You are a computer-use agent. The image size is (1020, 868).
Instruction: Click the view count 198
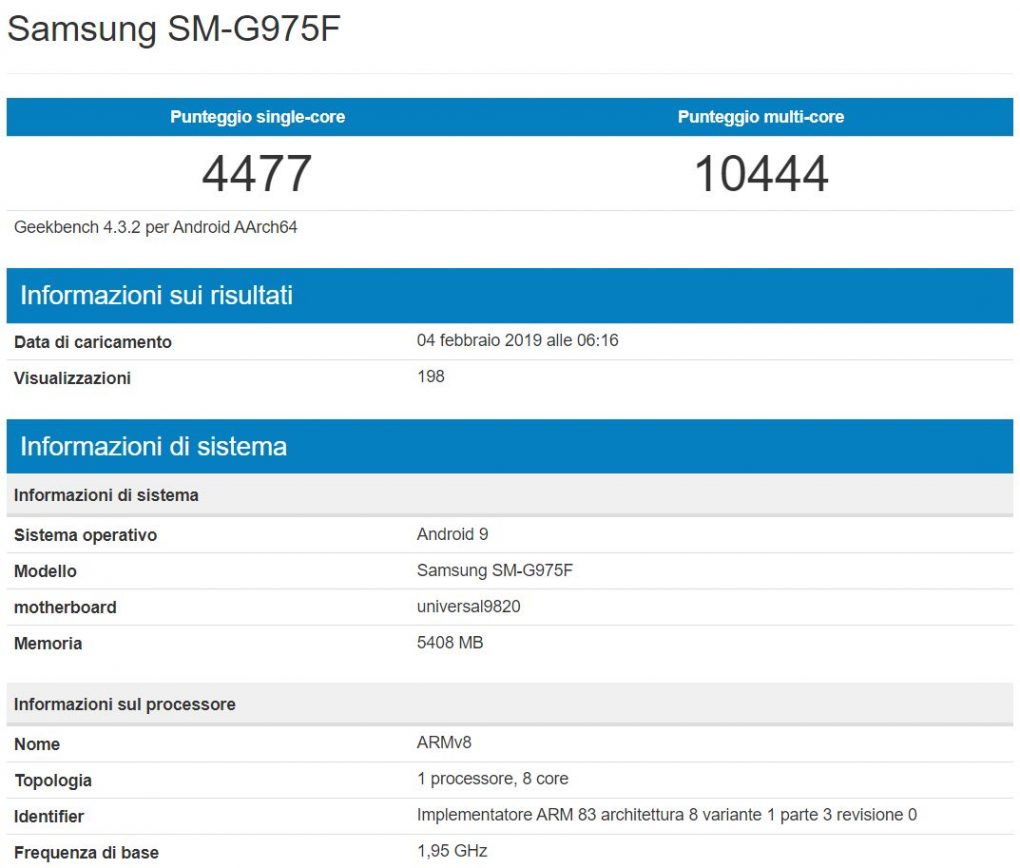[431, 377]
